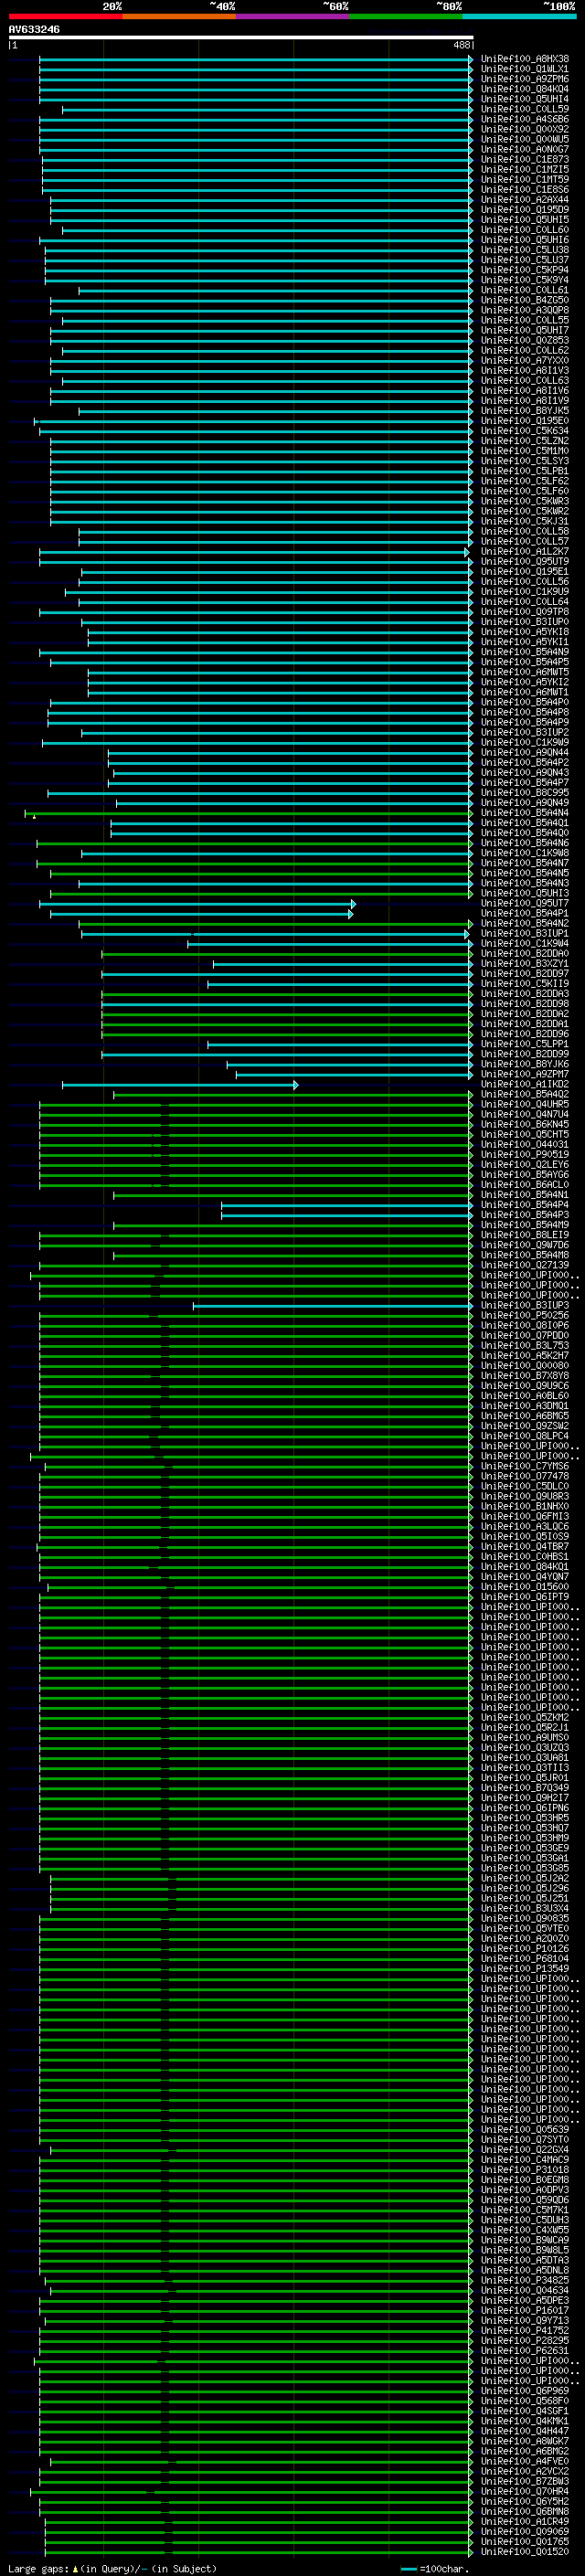Select label UniRef100_C1K9W4

tap(525, 943)
